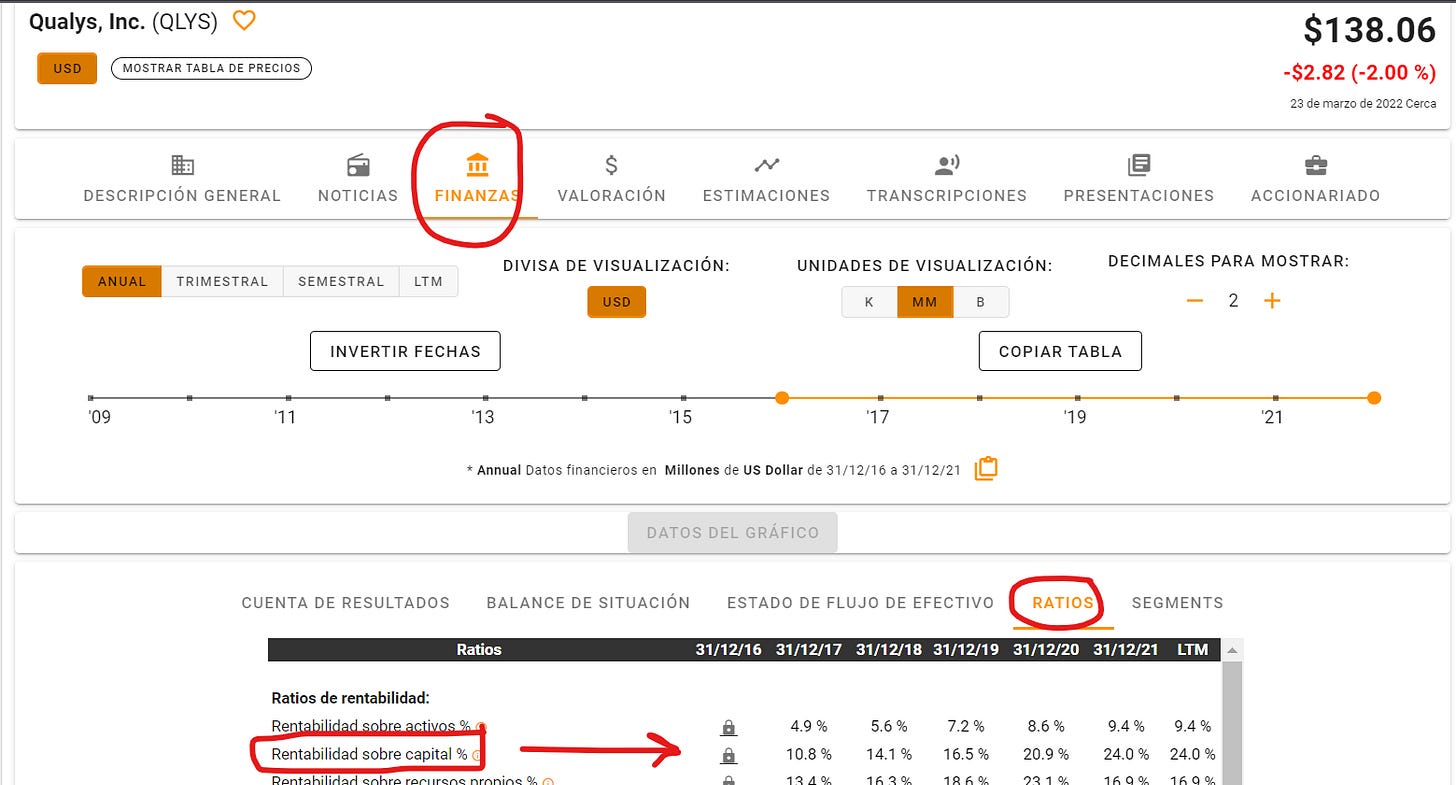Select B display units
Screen dimensions: 1456x785
[x=981, y=302]
